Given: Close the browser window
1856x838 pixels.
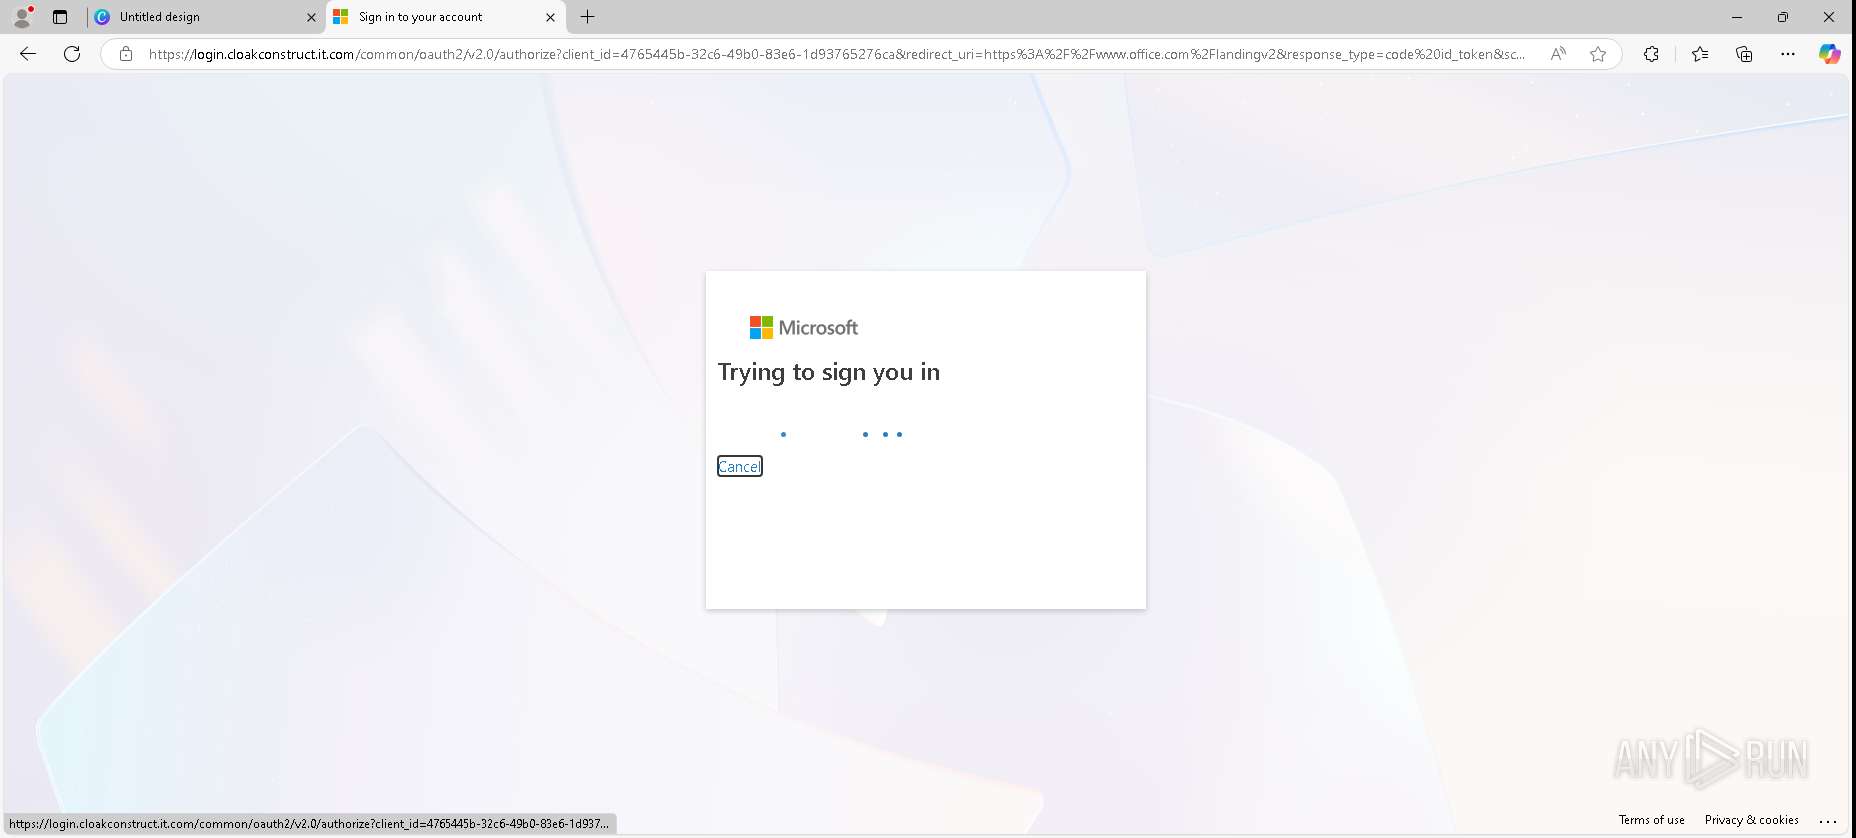Looking at the screenshot, I should (x=1829, y=17).
